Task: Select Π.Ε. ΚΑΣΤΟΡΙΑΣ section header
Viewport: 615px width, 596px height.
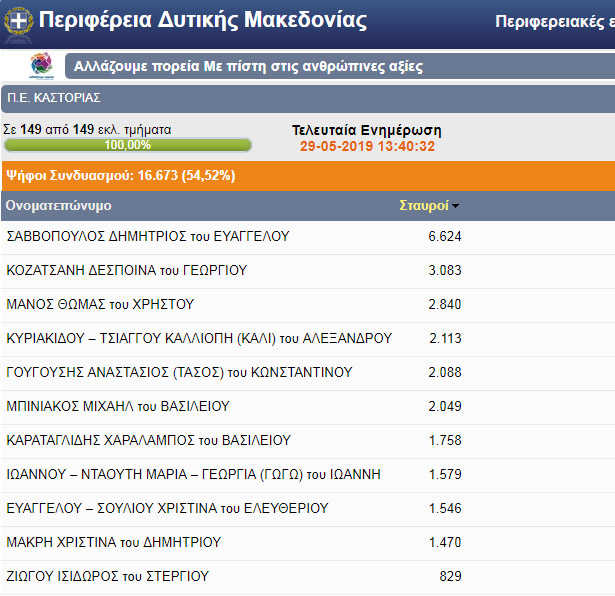Action: pyautogui.click(x=54, y=98)
